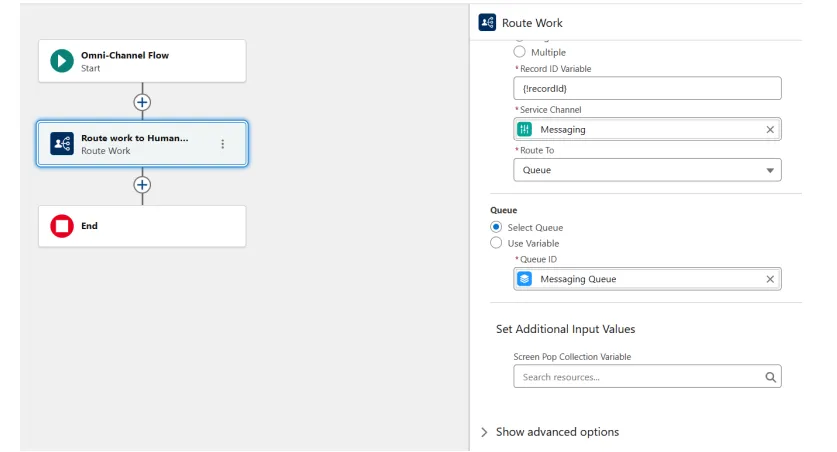Screen dimensions: 837x452
Task: Add element above the End node
Action: [142, 185]
